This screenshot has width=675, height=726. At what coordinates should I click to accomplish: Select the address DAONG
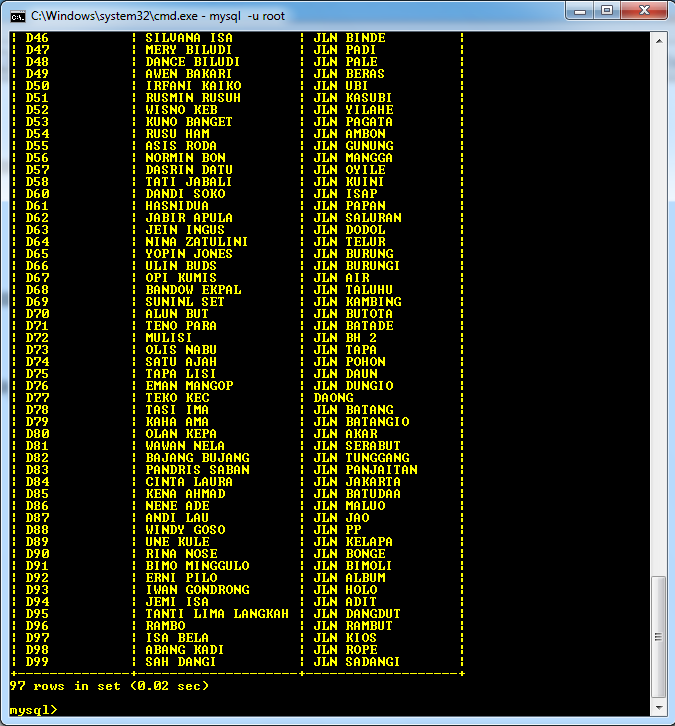[333, 399]
